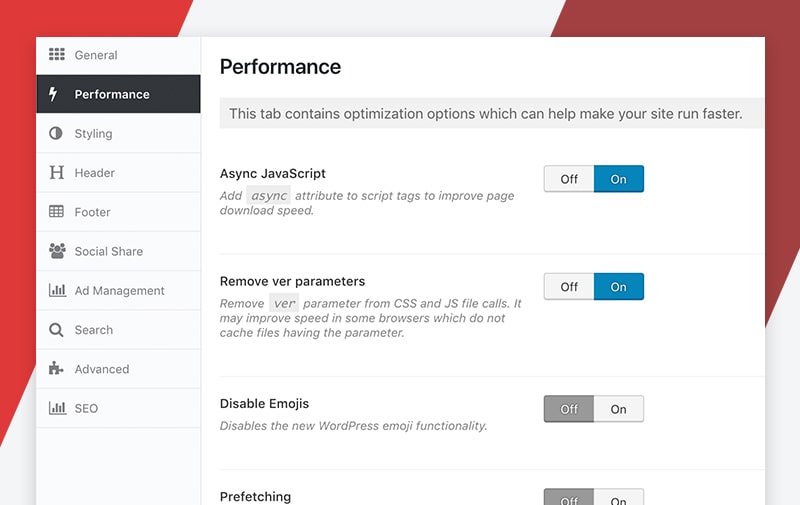This screenshot has height=505, width=800.
Task: Click the General grid icon
Action: click(x=57, y=54)
